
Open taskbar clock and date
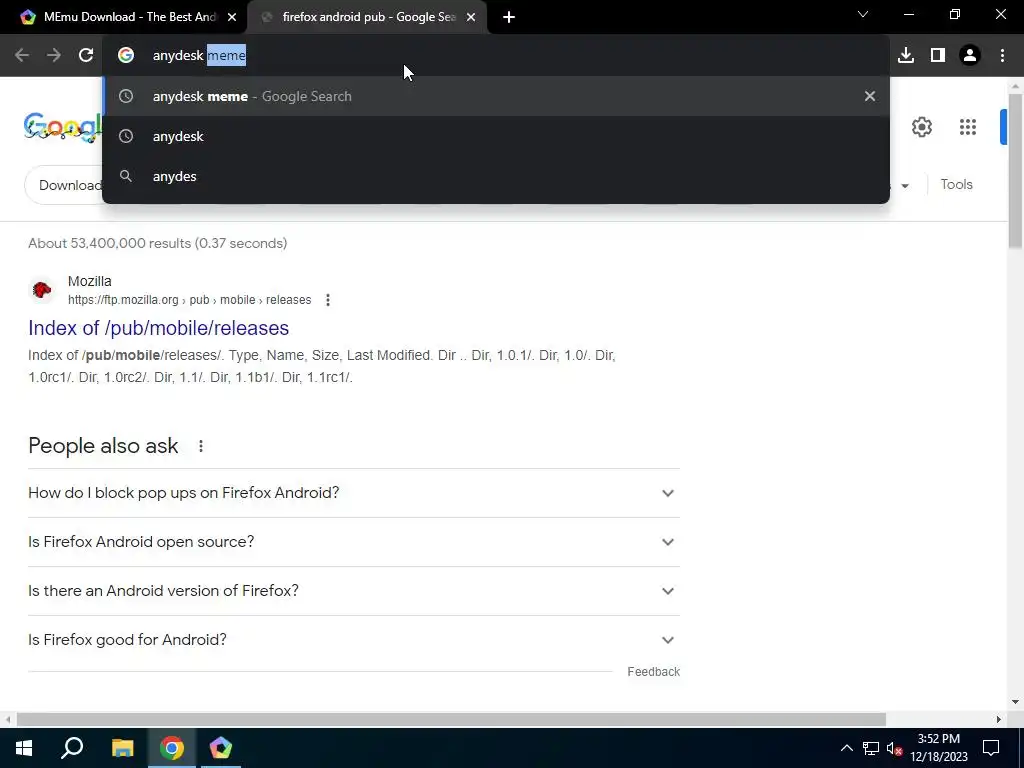tap(939, 748)
